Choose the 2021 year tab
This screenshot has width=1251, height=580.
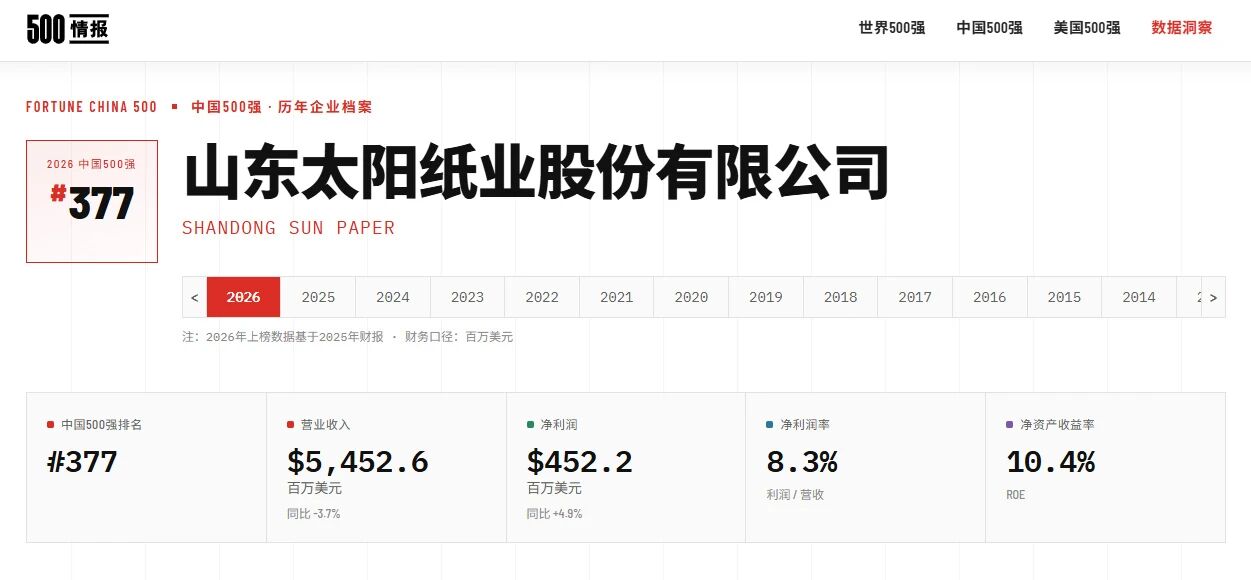pyautogui.click(x=617, y=297)
